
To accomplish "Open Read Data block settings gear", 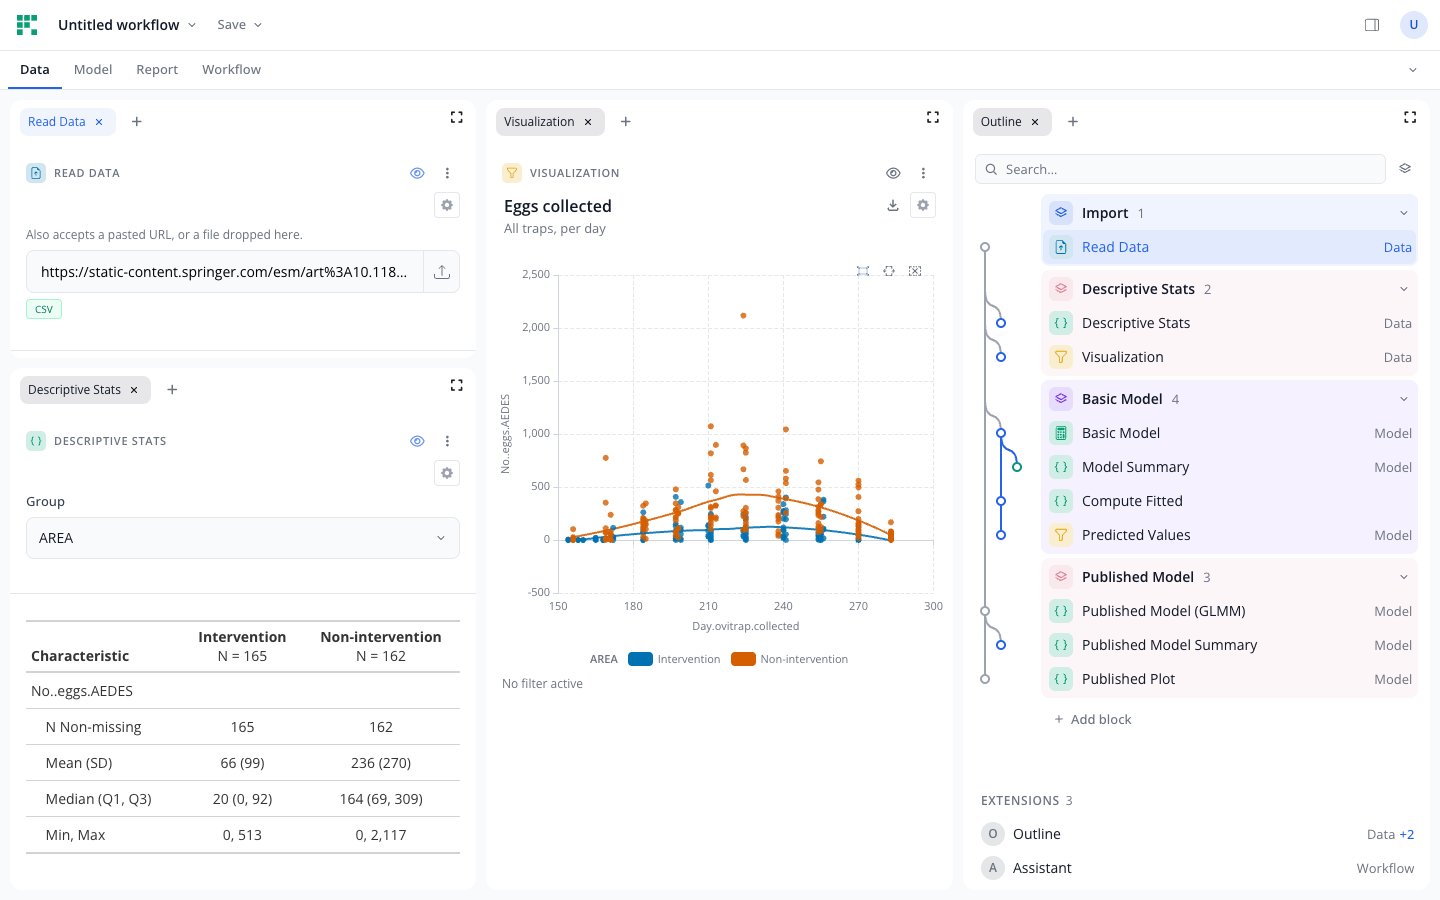I will coord(447,205).
